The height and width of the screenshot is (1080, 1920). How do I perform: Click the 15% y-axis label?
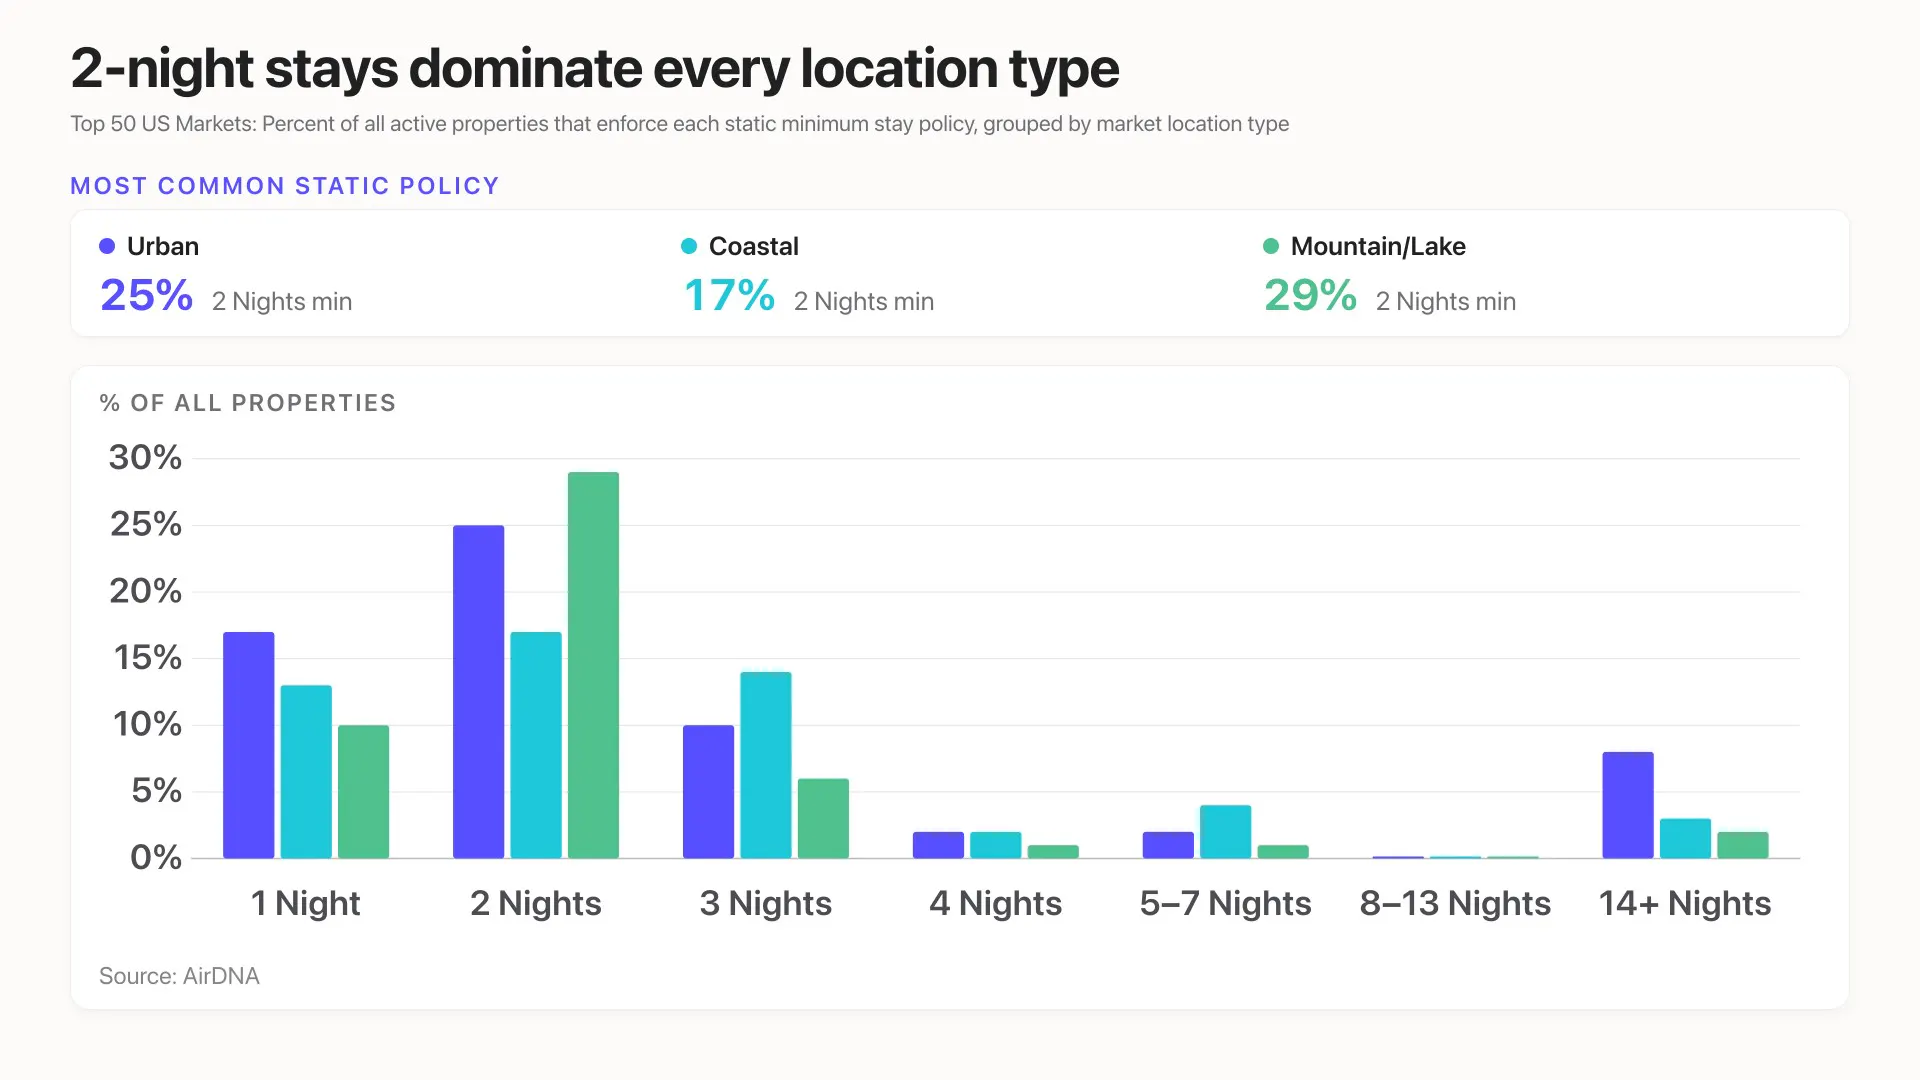148,657
